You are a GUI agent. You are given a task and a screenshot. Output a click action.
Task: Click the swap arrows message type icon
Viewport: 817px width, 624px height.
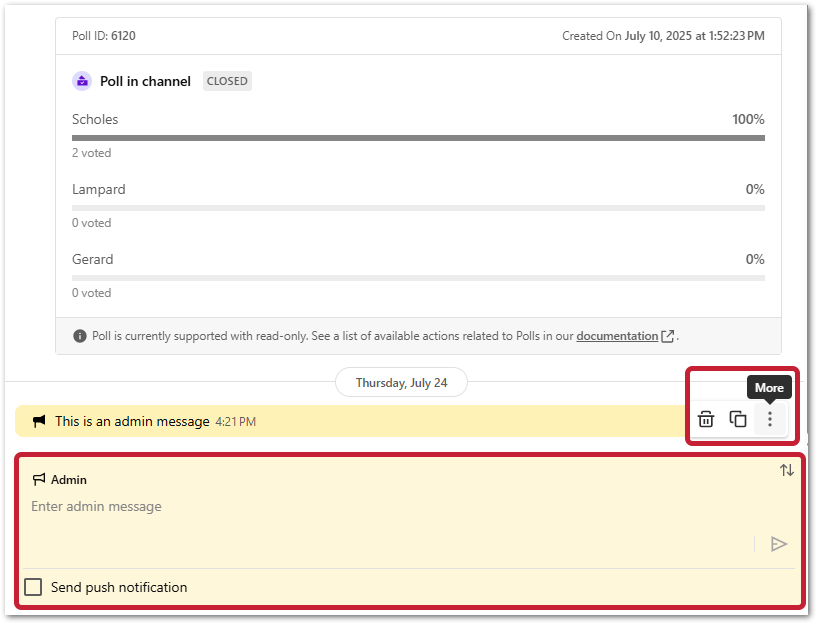pyautogui.click(x=787, y=470)
